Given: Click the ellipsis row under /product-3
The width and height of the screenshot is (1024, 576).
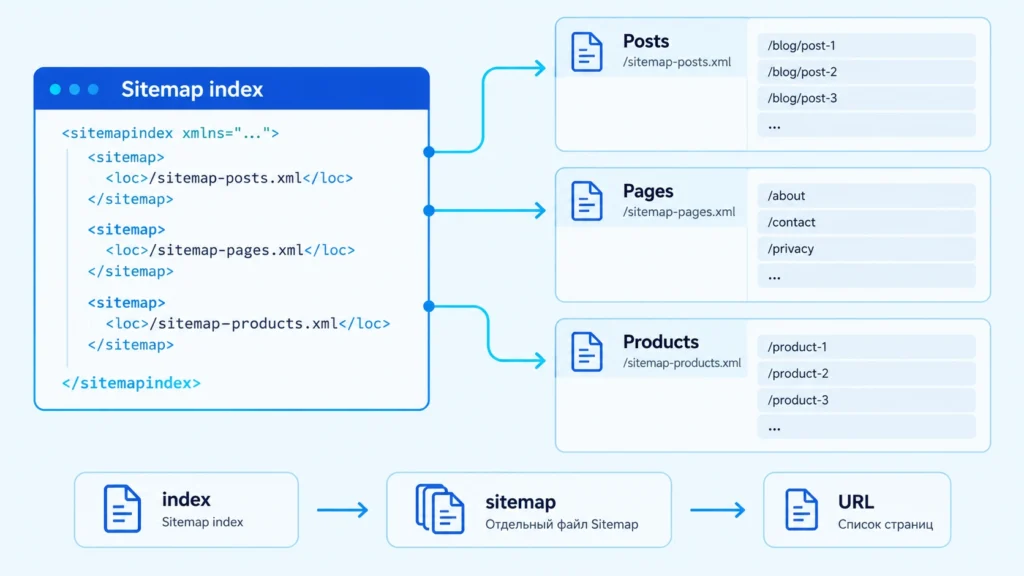Looking at the screenshot, I should (x=866, y=427).
